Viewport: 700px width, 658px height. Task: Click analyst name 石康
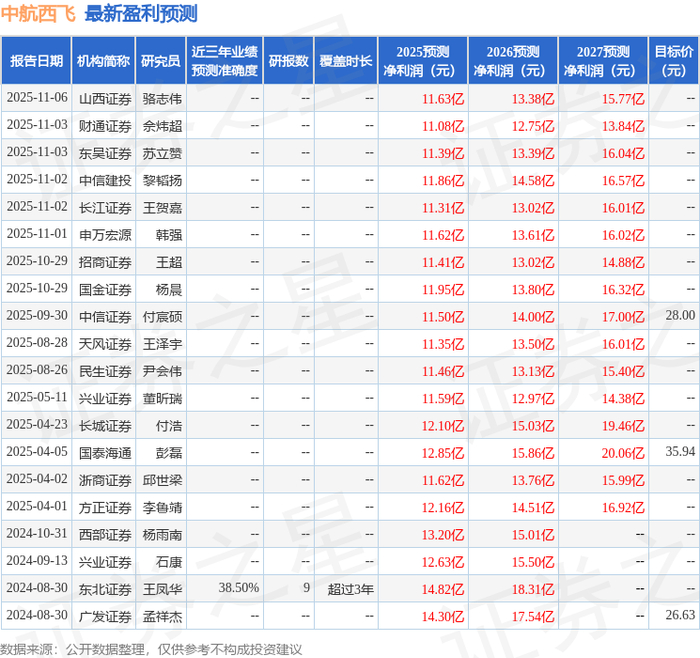pyautogui.click(x=169, y=562)
